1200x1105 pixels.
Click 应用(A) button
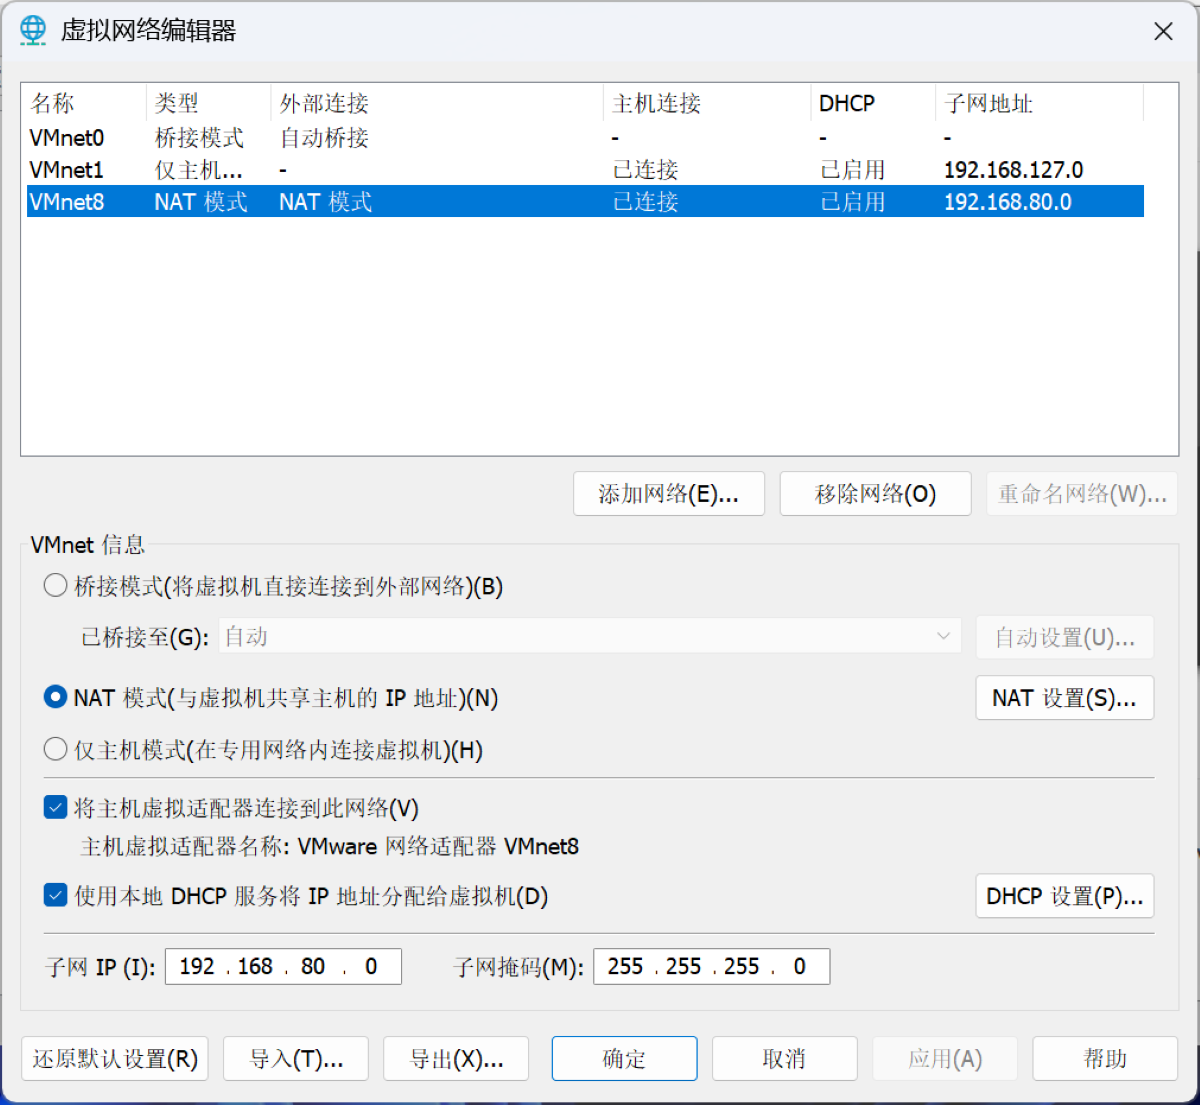945,1059
